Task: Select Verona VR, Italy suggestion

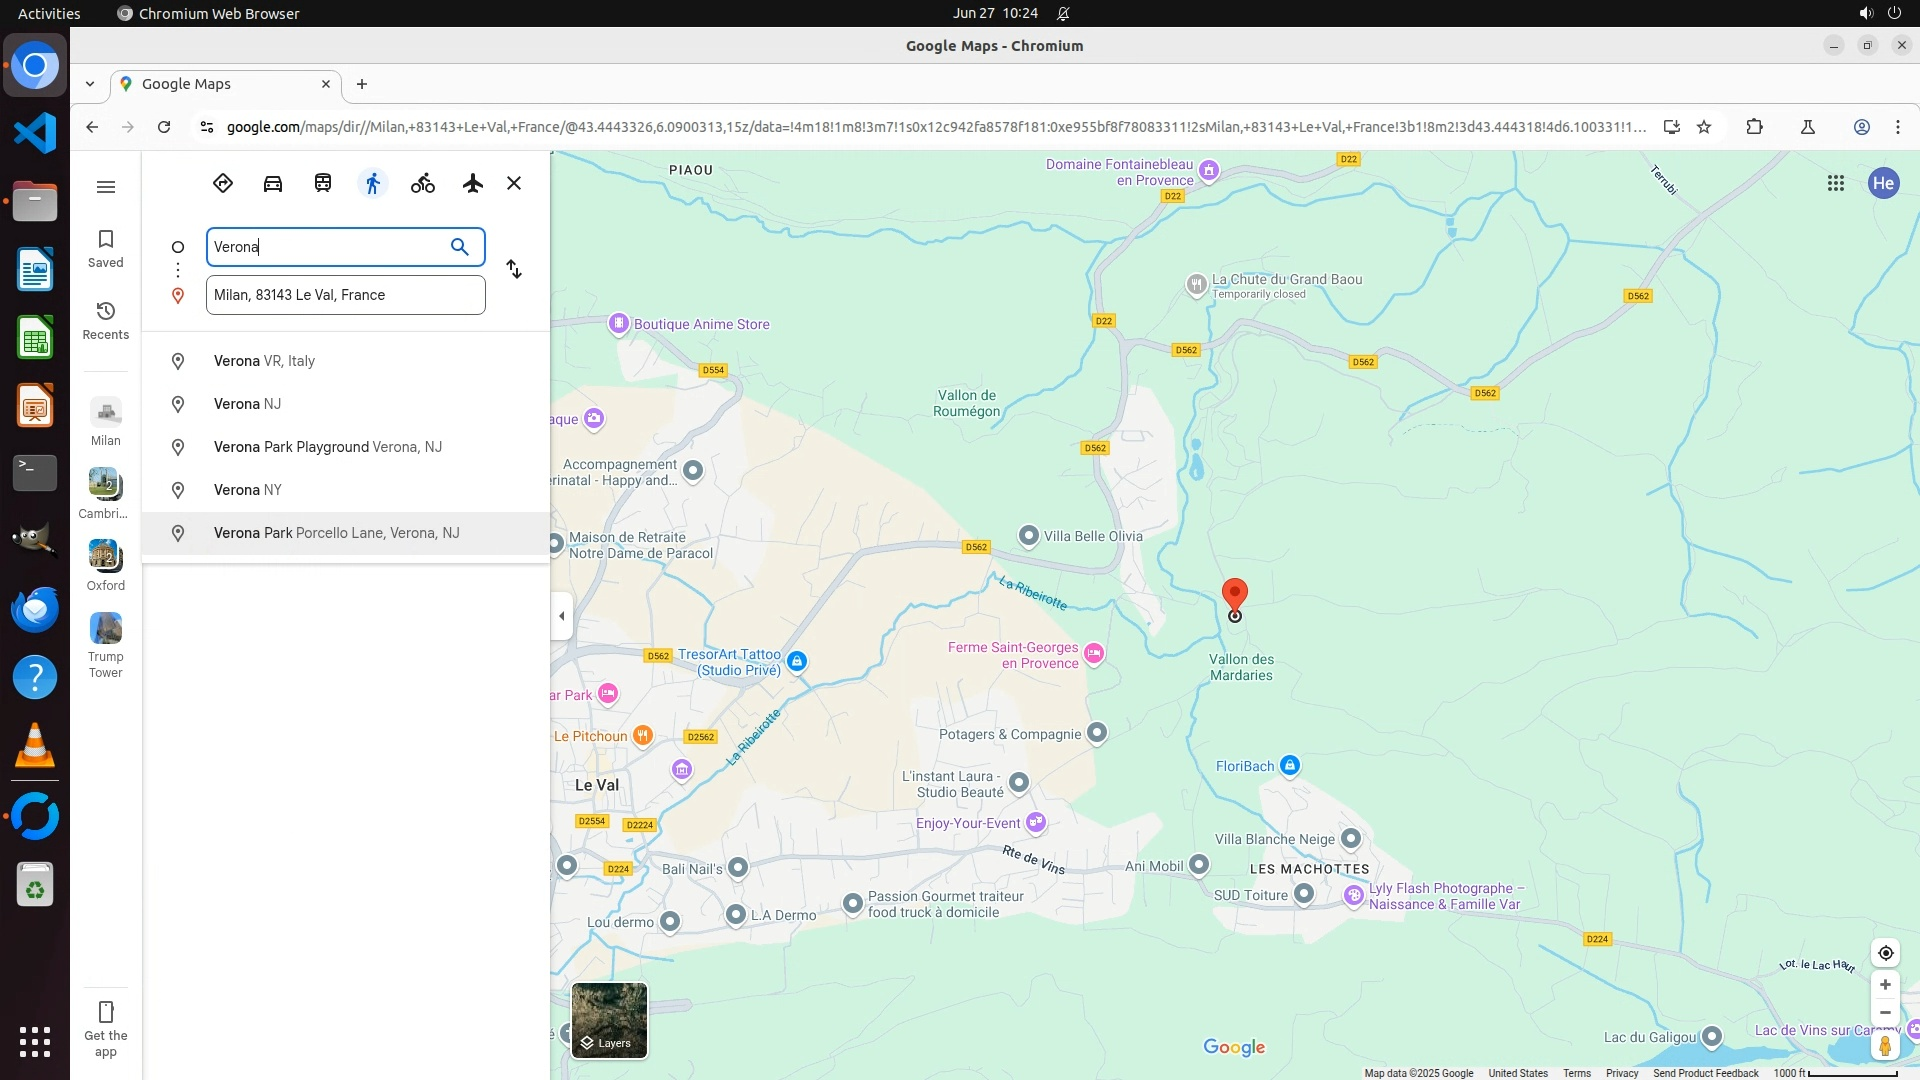Action: pyautogui.click(x=264, y=361)
